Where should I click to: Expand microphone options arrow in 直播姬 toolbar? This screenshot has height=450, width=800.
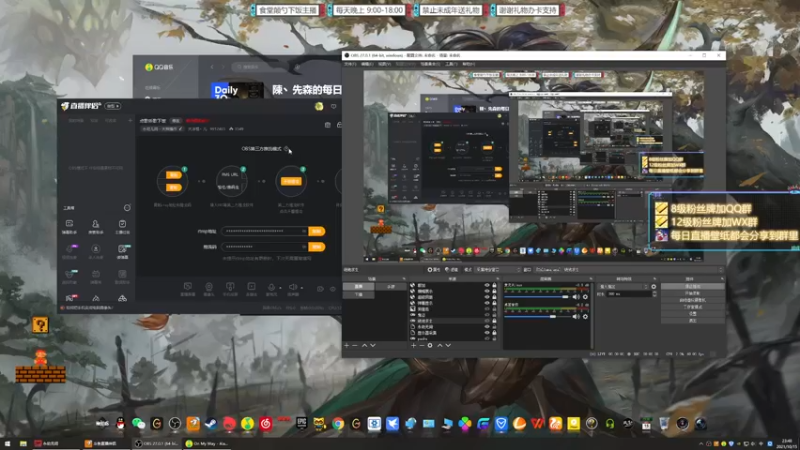[x=280, y=288]
